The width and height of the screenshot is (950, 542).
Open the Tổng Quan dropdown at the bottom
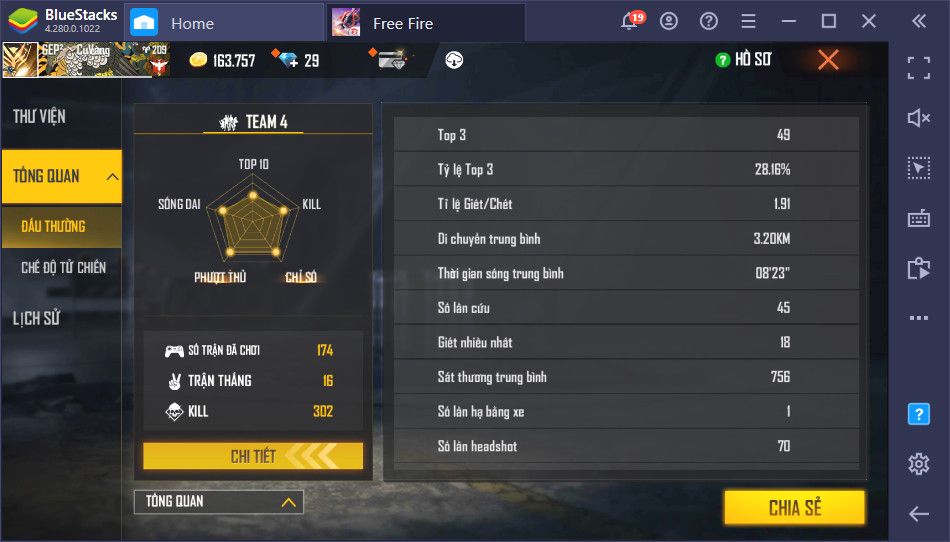tap(219, 501)
